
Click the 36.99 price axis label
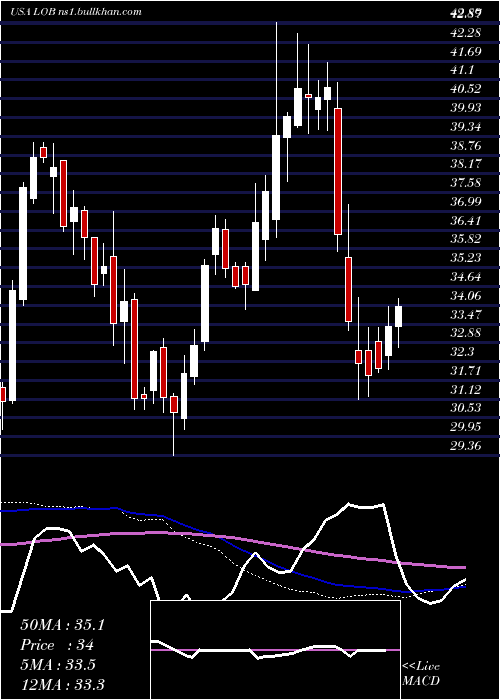(x=466, y=202)
